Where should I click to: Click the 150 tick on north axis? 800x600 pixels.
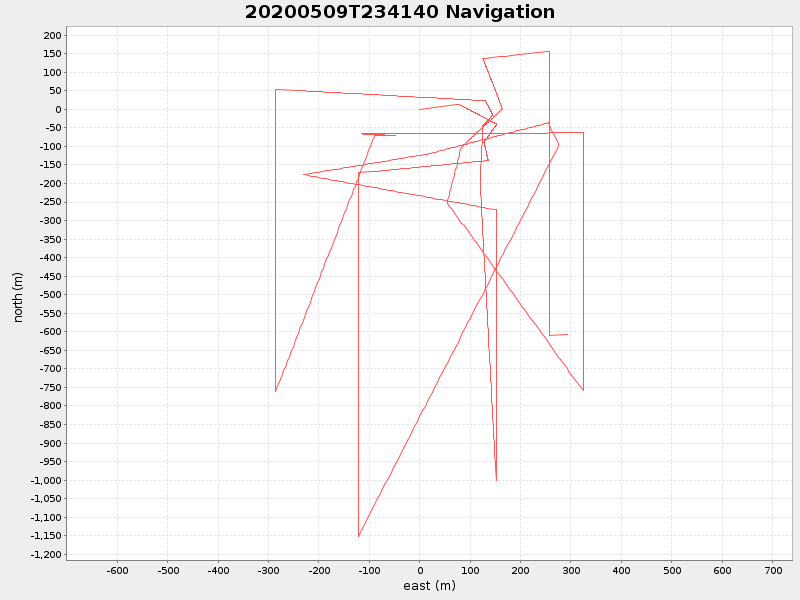52,54
